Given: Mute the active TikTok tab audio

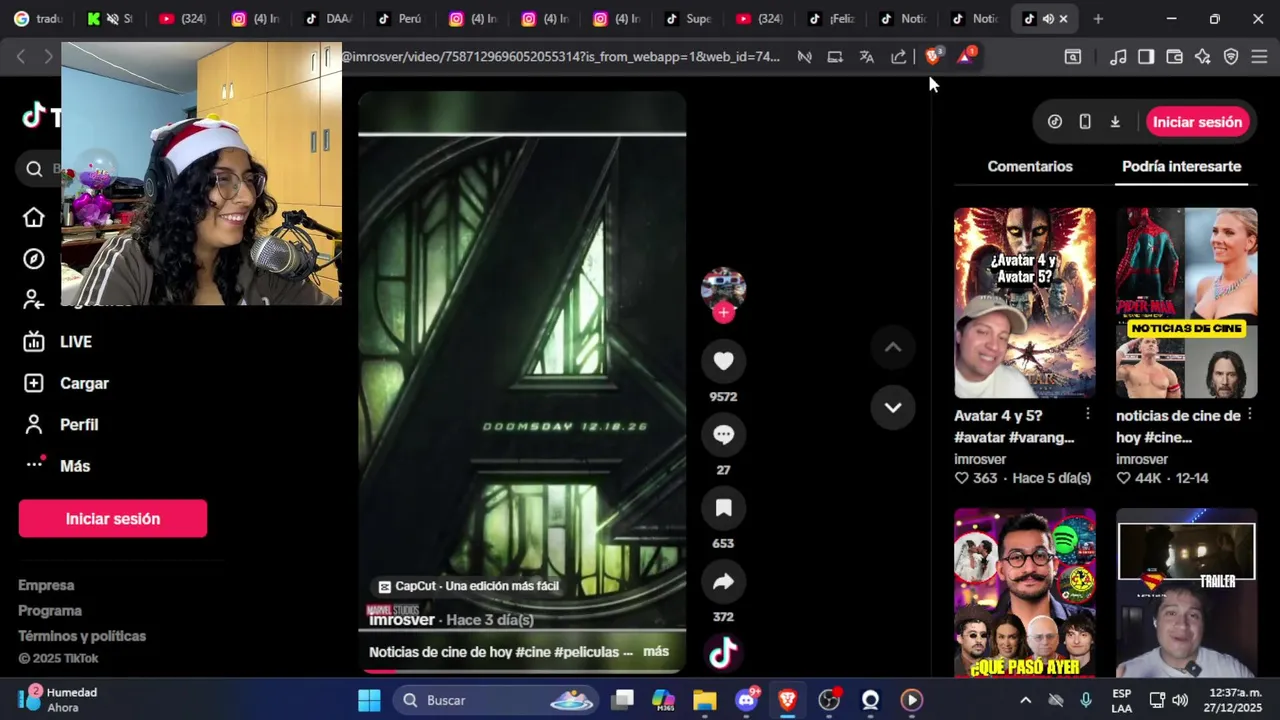Looking at the screenshot, I should [1047, 19].
